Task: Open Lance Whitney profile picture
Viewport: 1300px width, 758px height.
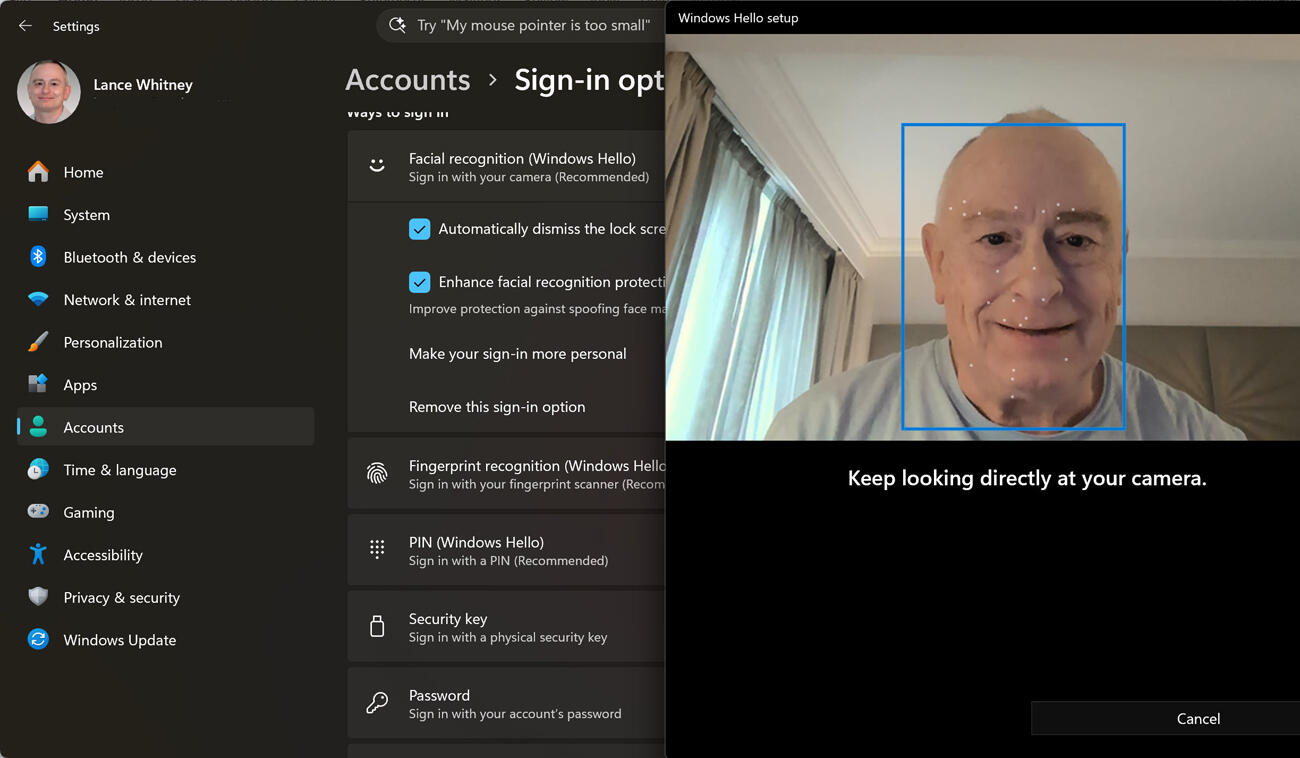Action: [49, 92]
